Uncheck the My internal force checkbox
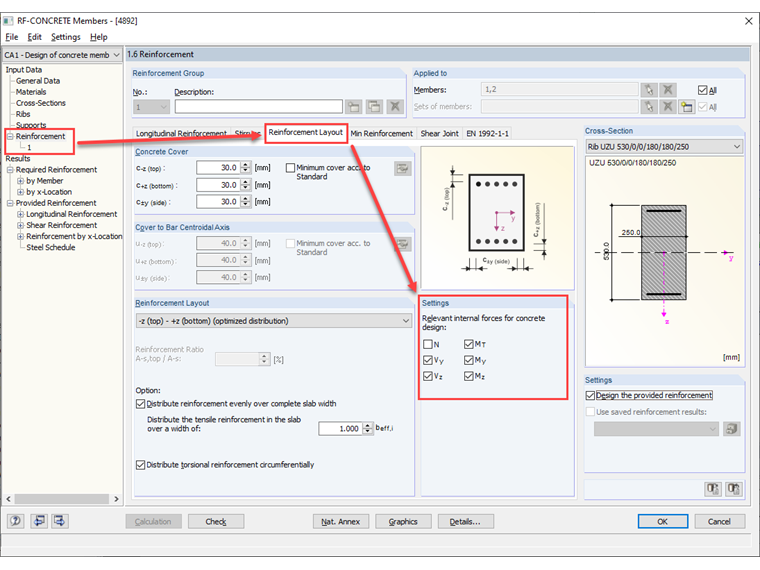Viewport: 760px width, 570px height. [468, 360]
